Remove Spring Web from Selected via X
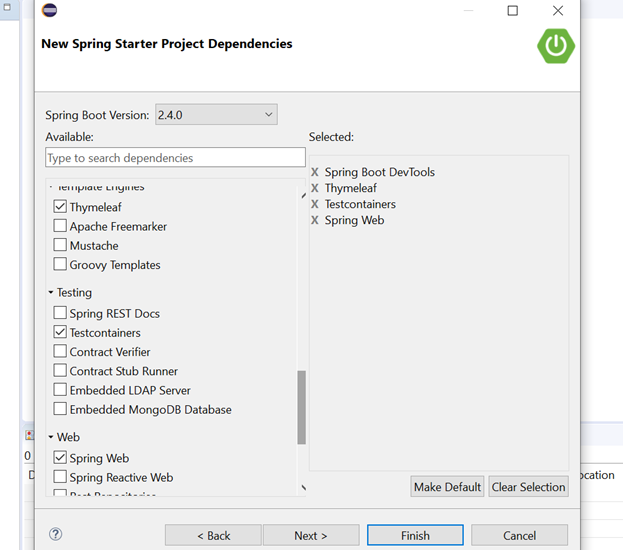Screen dimensions: 623x550 [x=315, y=220]
